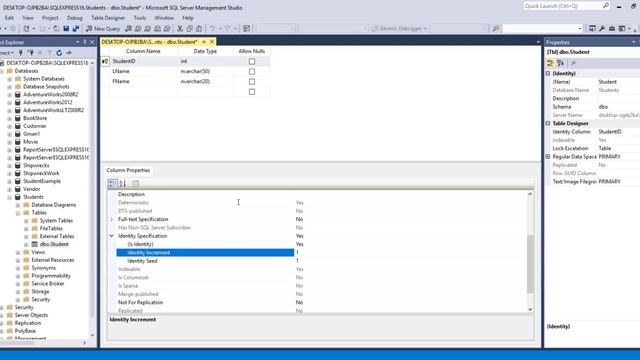640x360 pixels.
Task: Click the Object Explorer auto-hide pin icon
Action: click(85, 42)
